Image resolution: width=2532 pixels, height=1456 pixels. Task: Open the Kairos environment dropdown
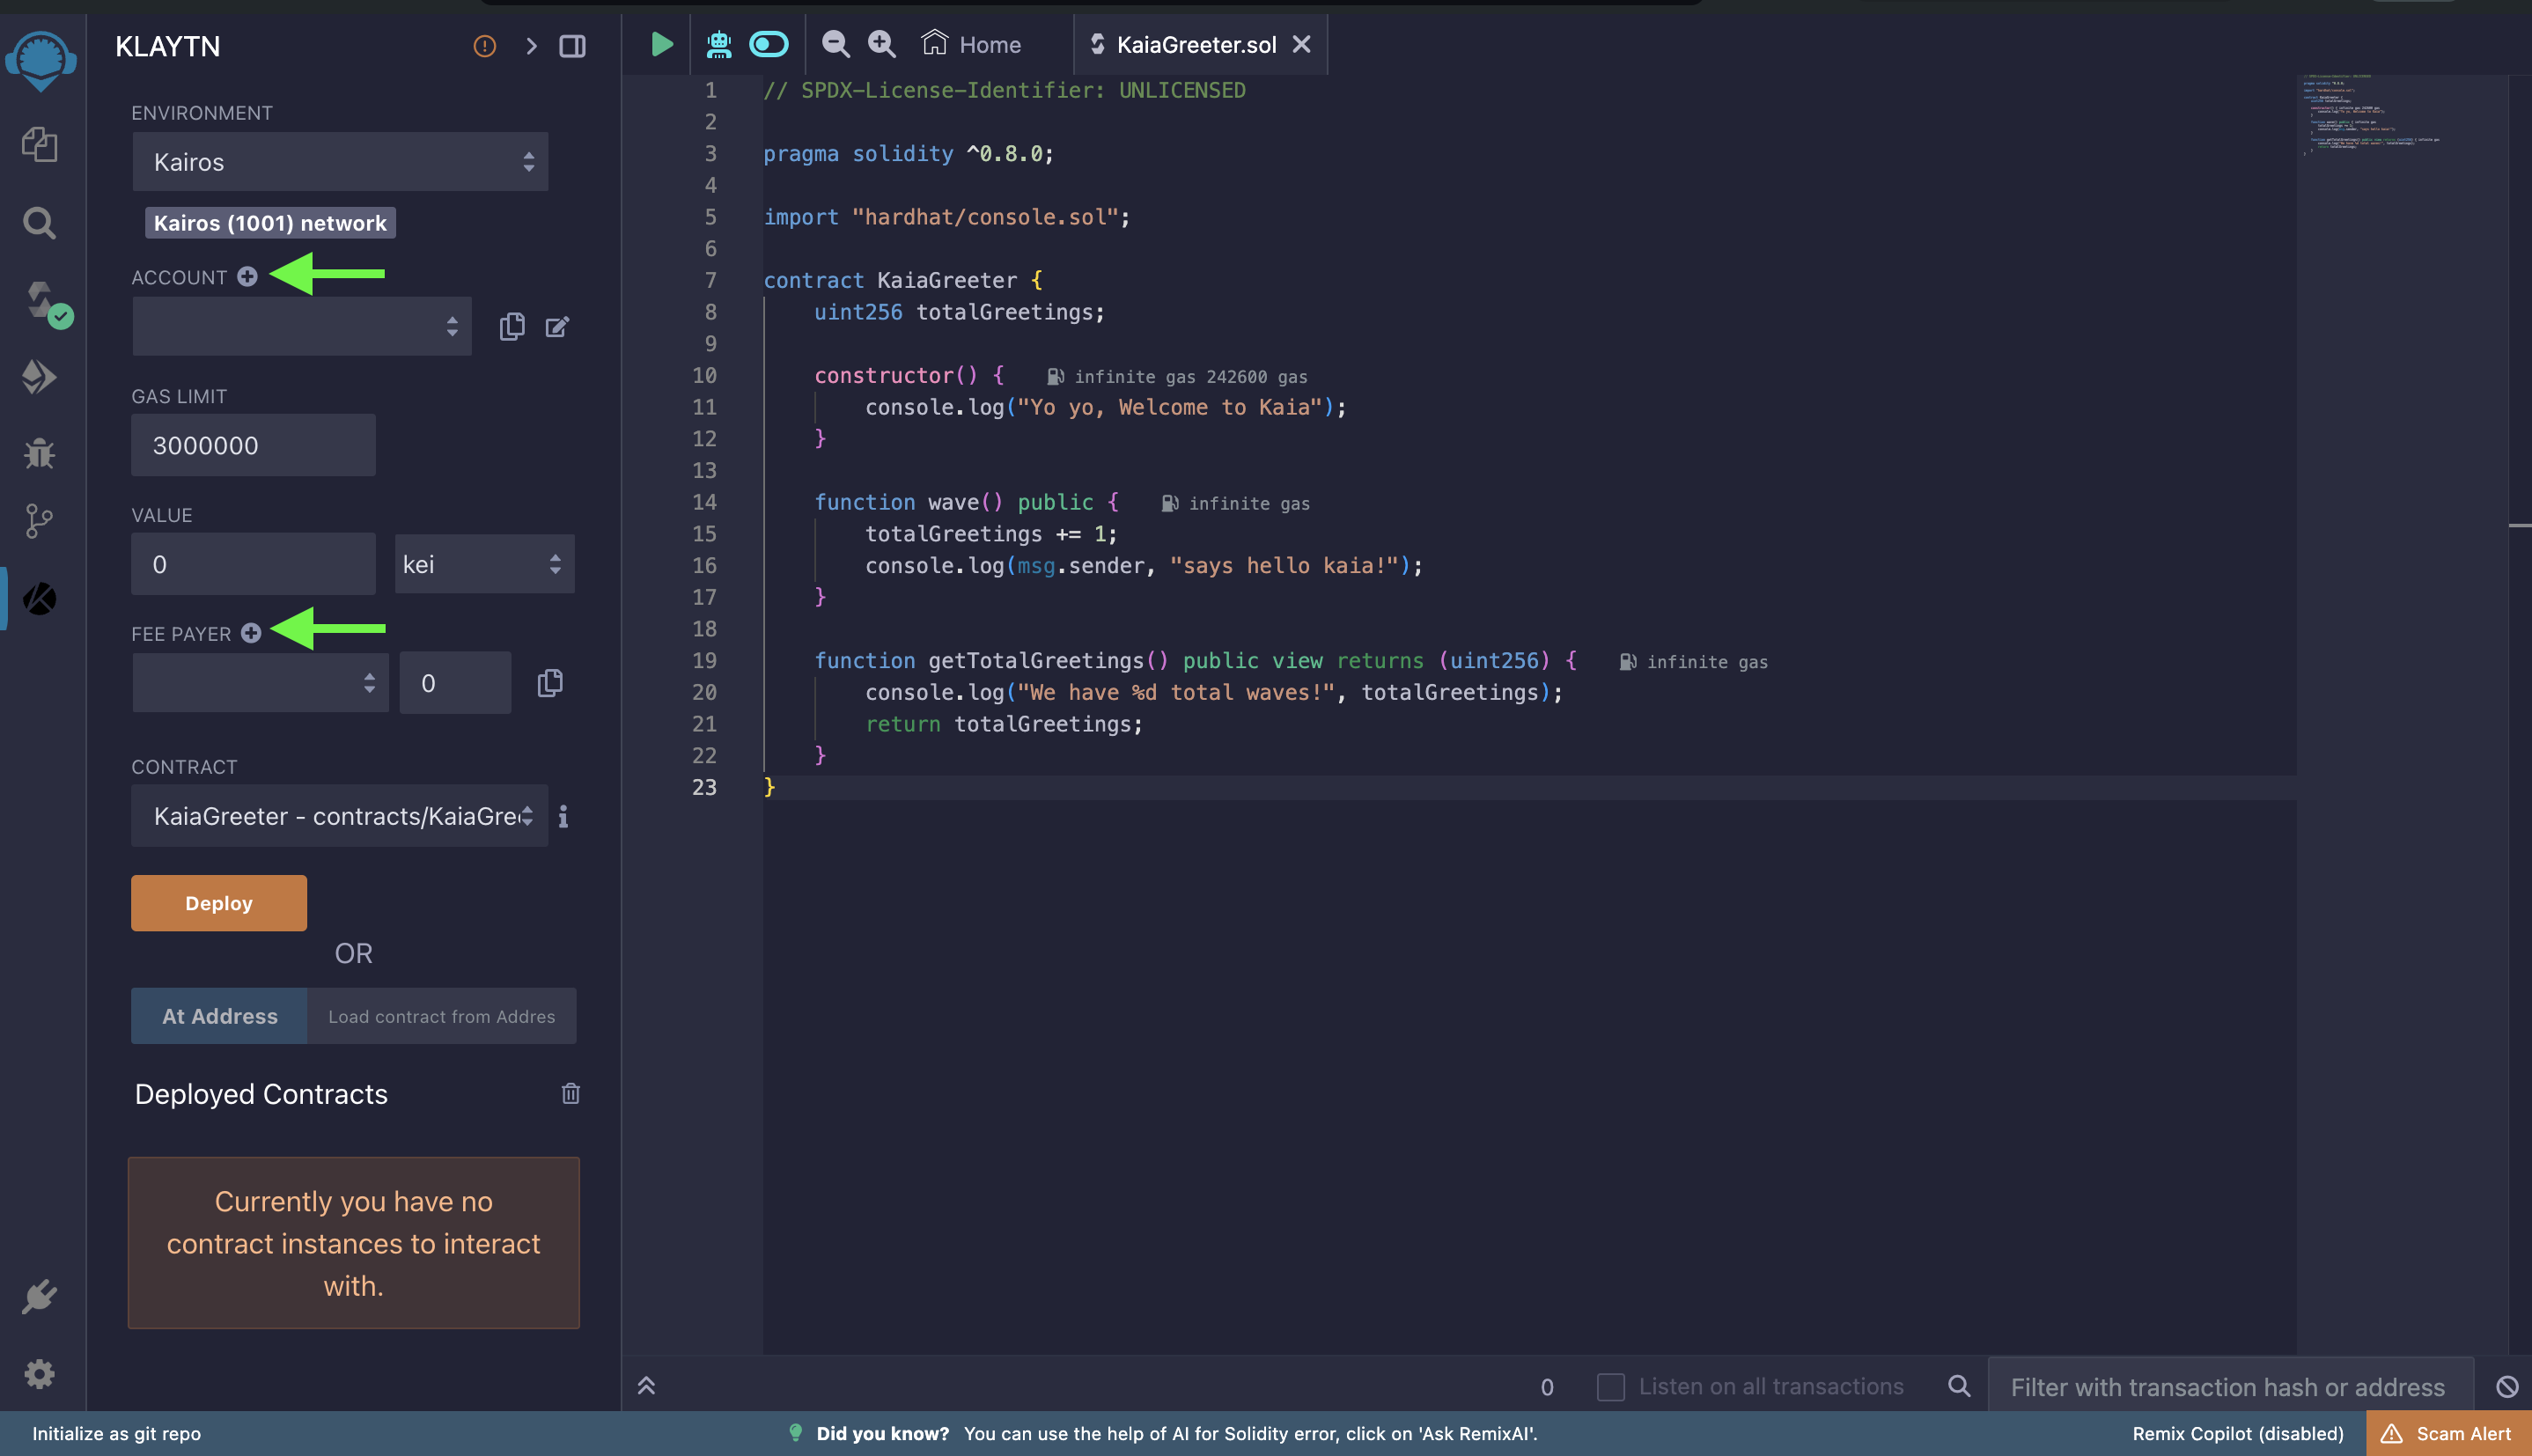click(x=340, y=162)
